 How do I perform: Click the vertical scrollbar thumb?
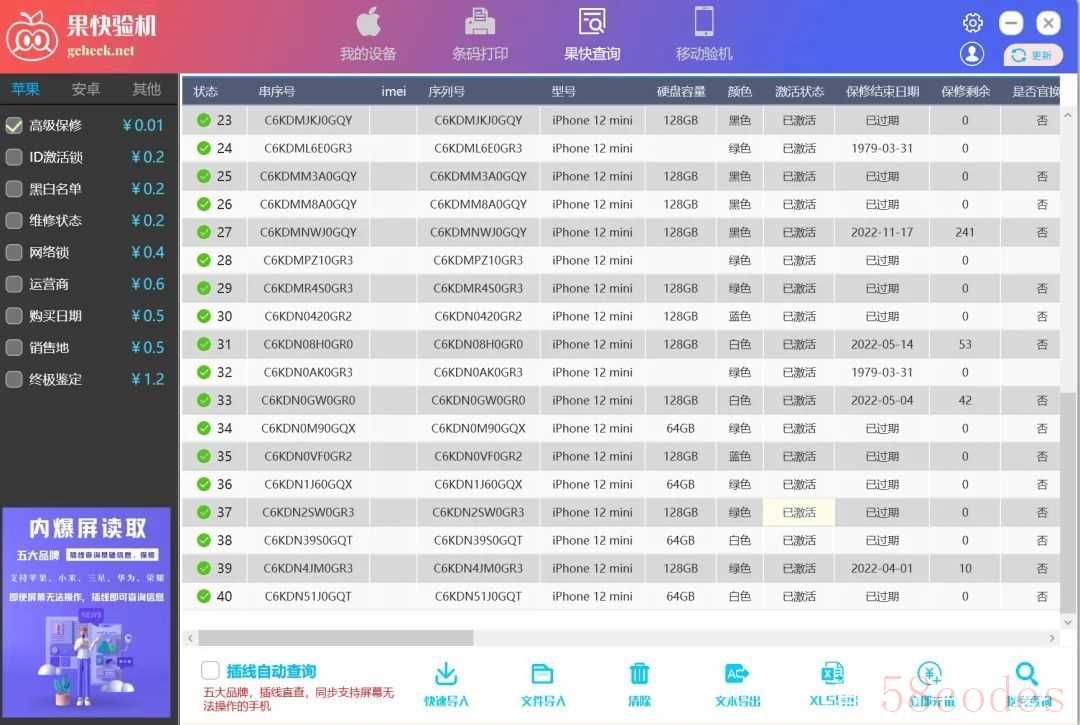click(1068, 502)
